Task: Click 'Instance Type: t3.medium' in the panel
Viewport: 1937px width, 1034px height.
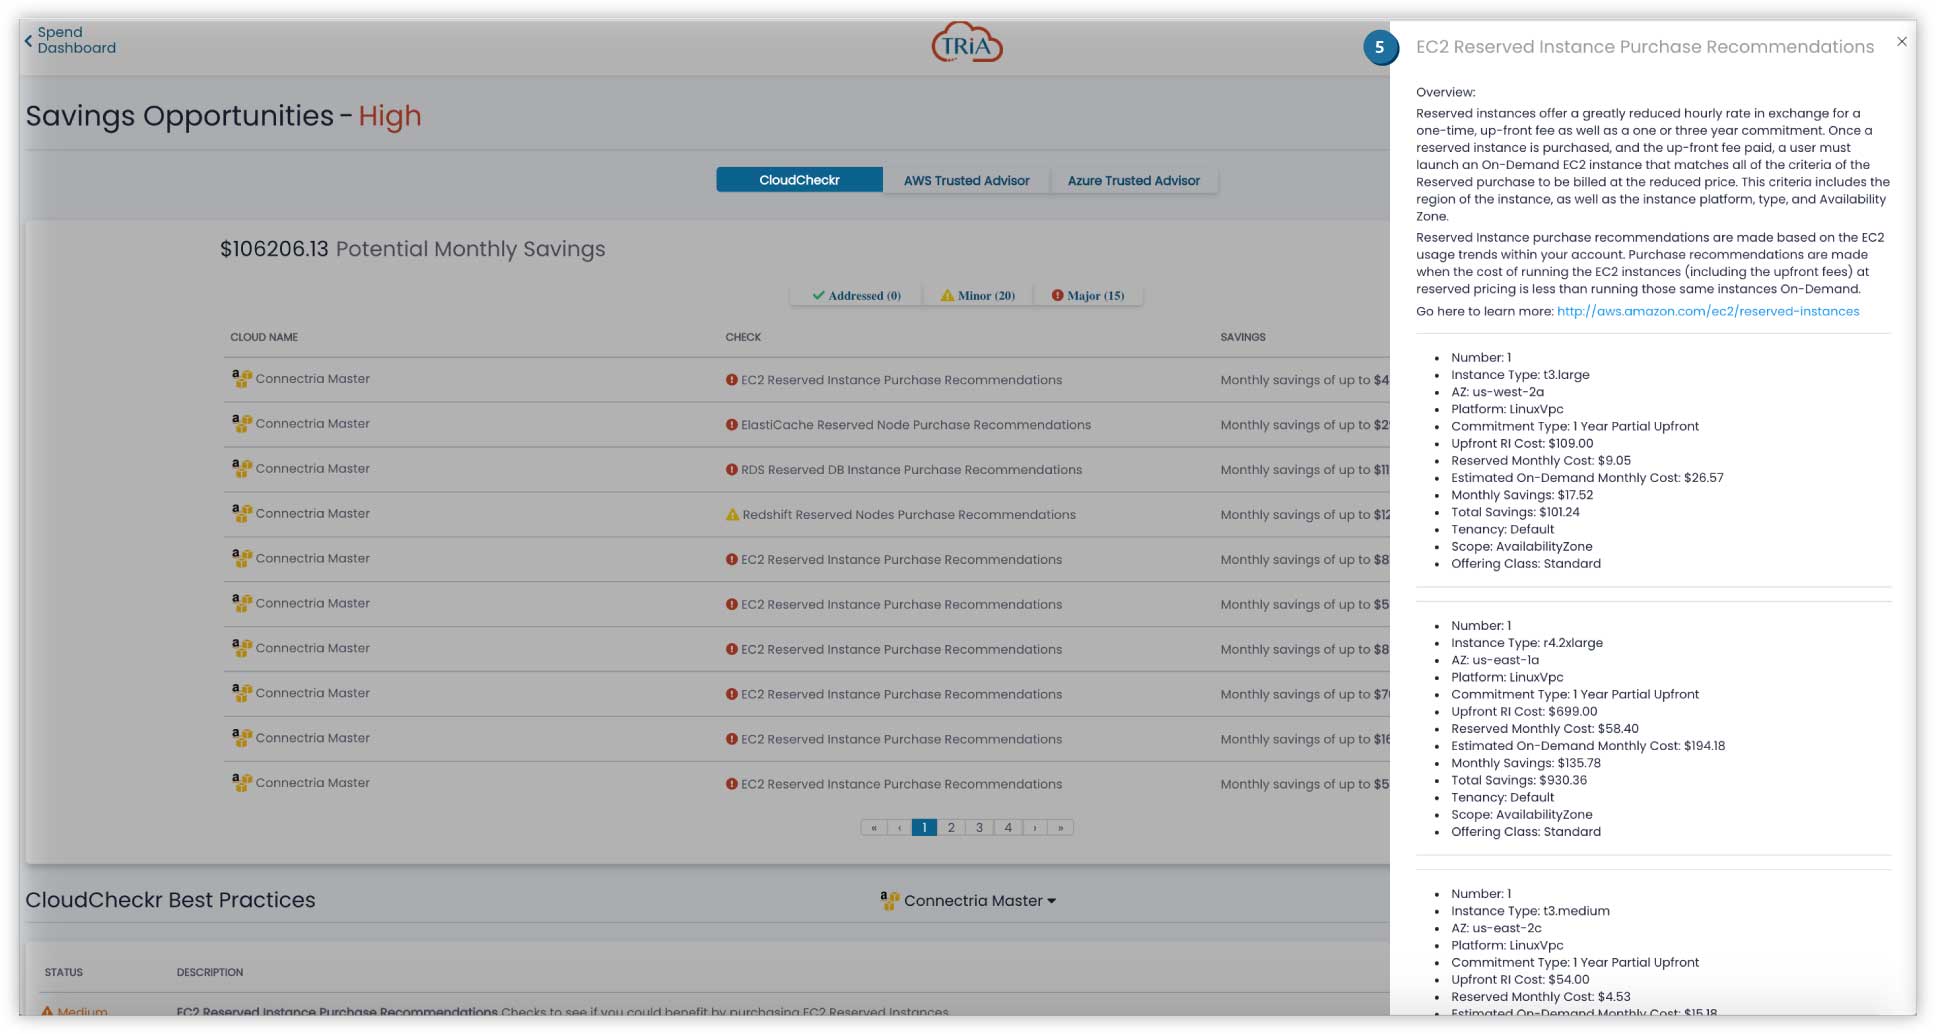Action: [1530, 911]
